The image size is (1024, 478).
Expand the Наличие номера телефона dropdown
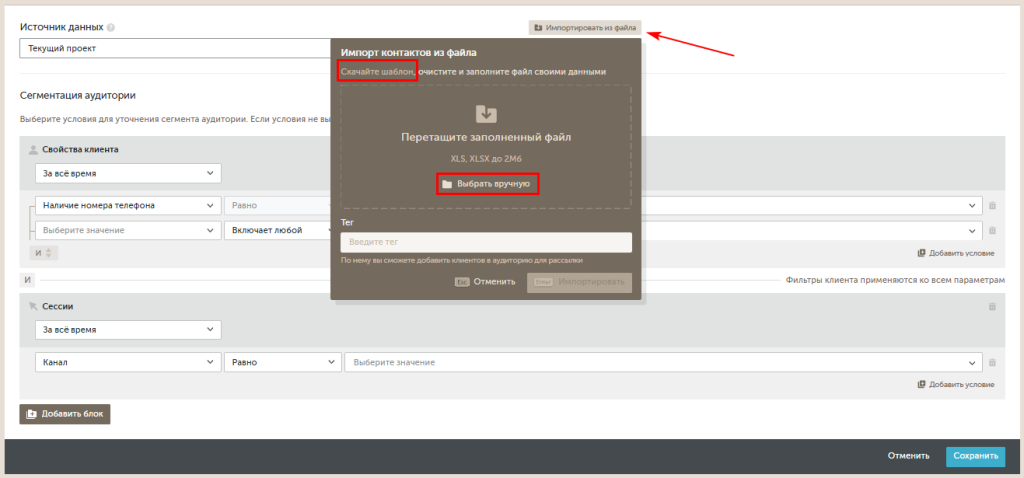click(127, 205)
